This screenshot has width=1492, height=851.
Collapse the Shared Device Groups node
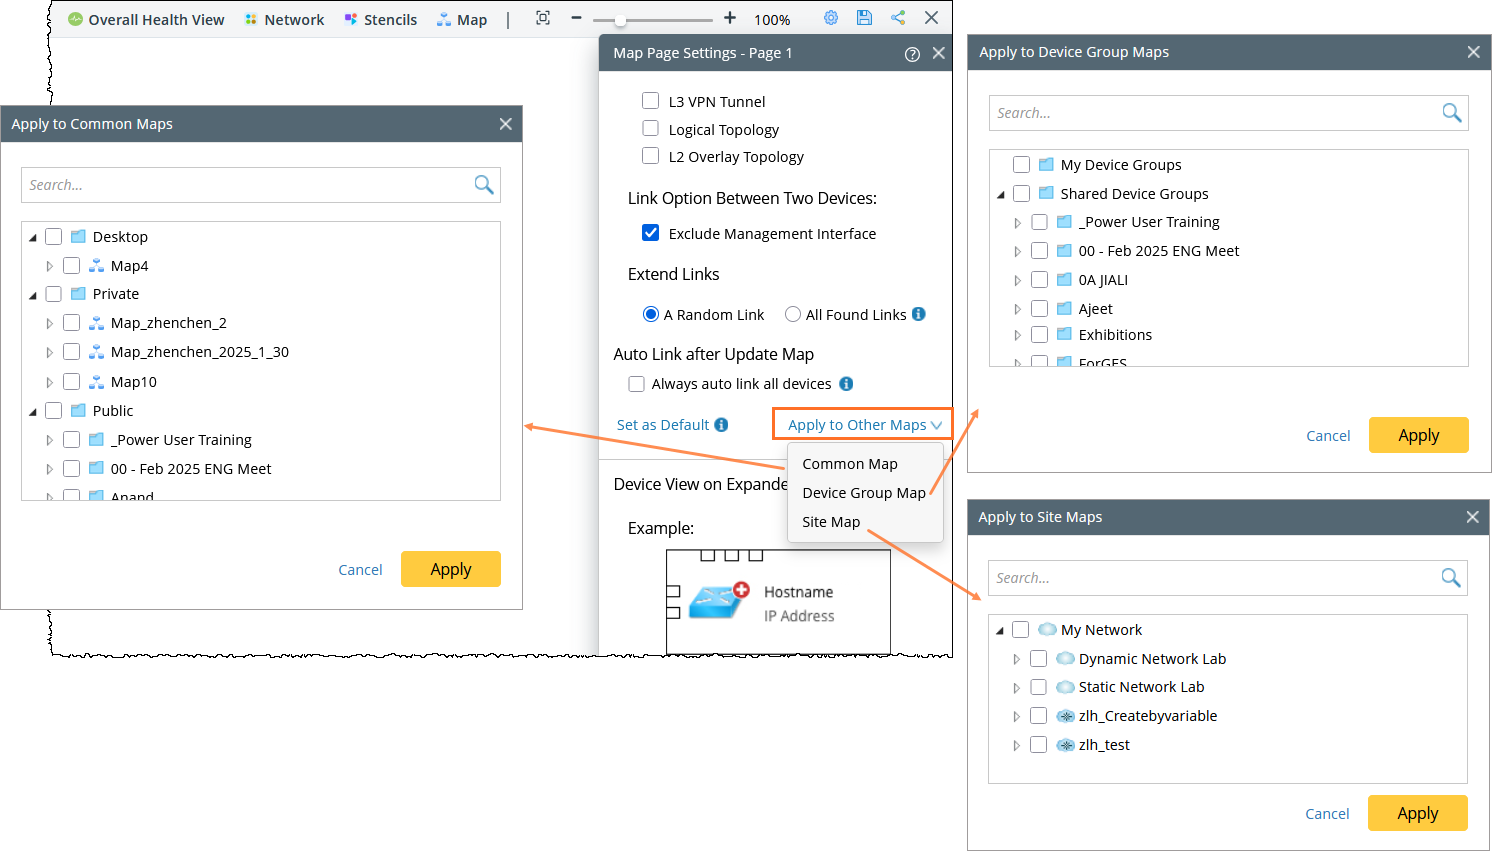coord(1001,195)
